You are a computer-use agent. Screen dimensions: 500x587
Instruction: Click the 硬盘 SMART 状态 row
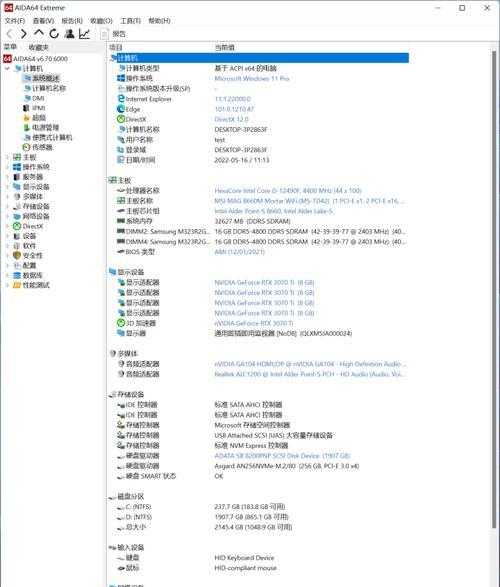coord(170,476)
